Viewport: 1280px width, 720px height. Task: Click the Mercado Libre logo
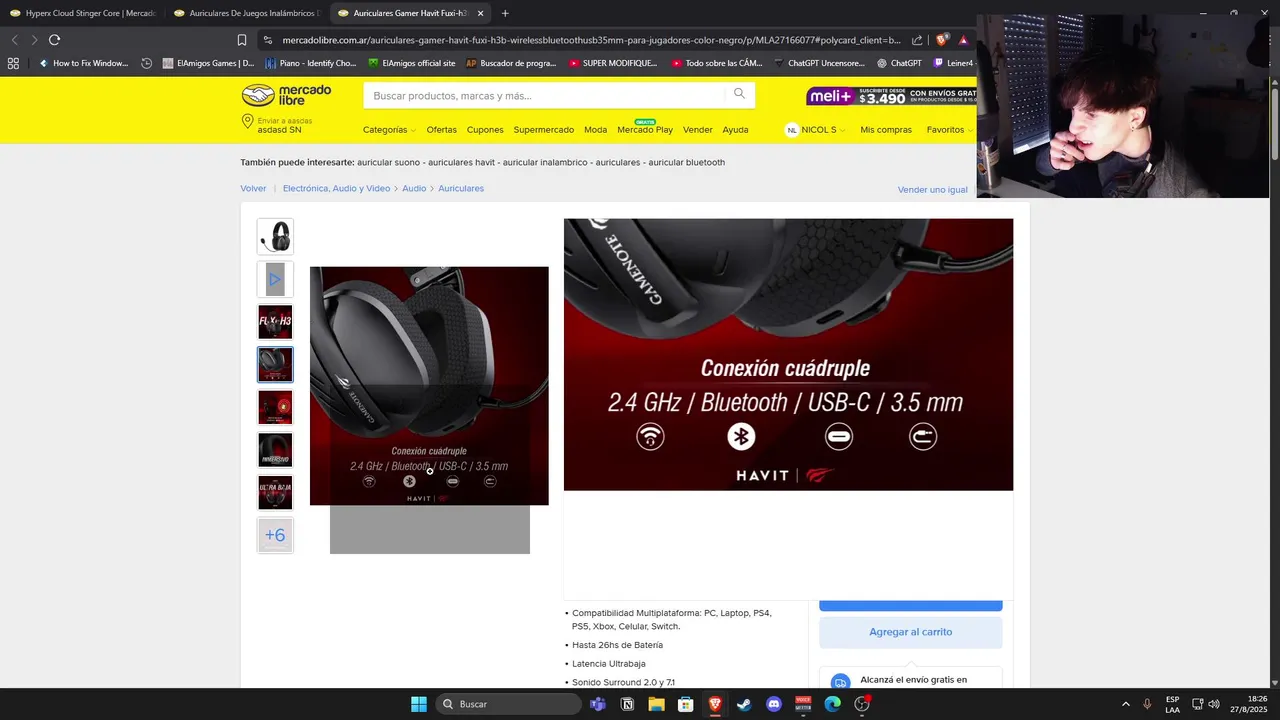tap(286, 95)
